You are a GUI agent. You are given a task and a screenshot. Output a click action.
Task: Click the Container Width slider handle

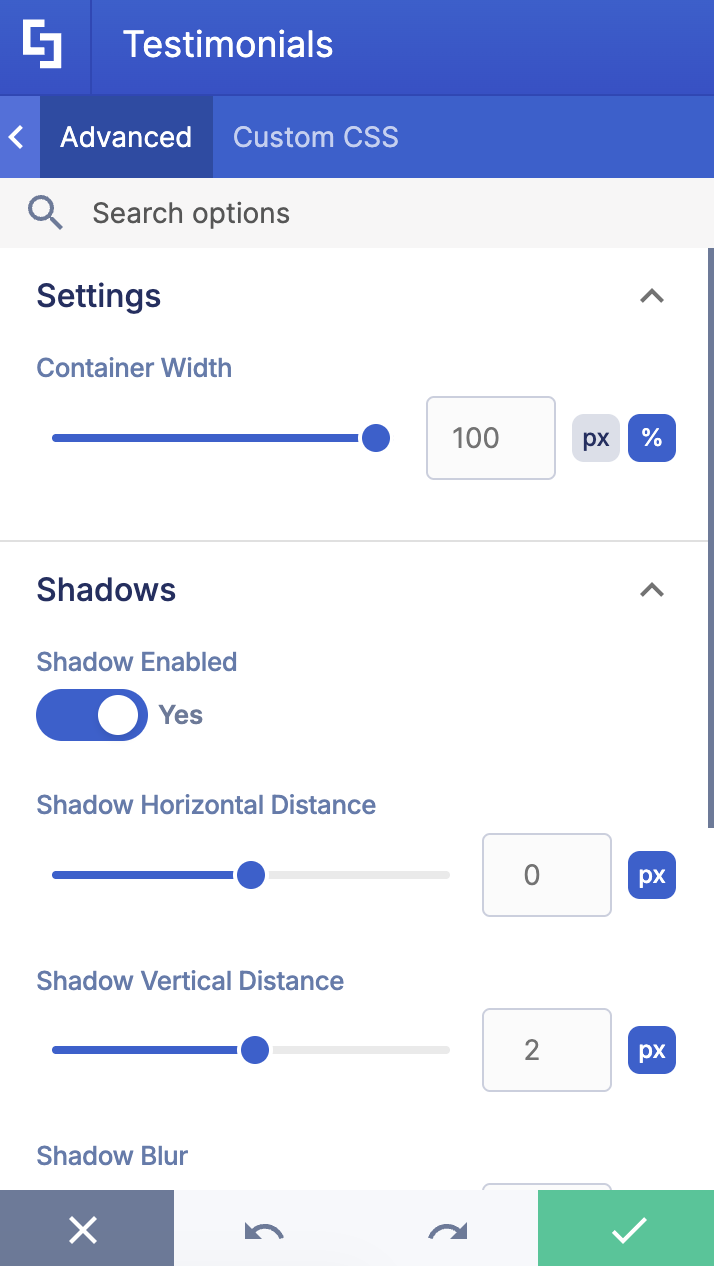[376, 438]
